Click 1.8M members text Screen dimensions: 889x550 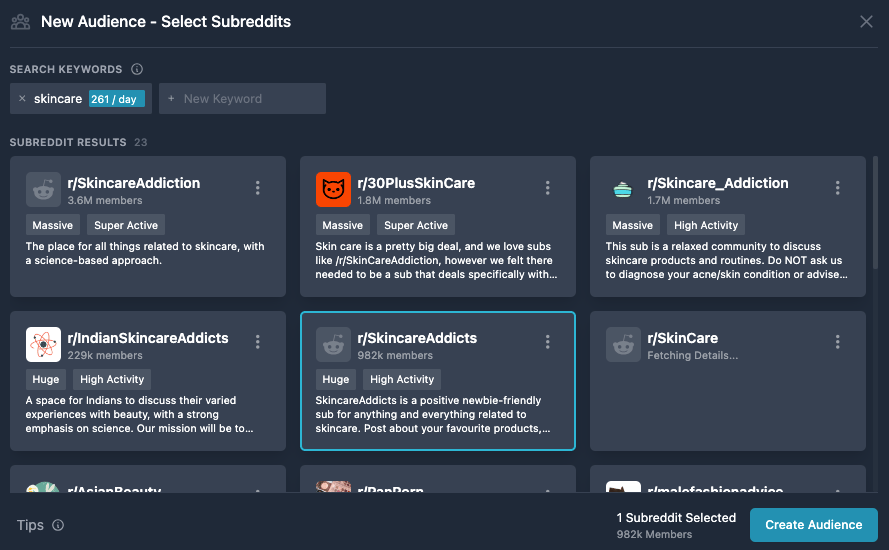(394, 200)
